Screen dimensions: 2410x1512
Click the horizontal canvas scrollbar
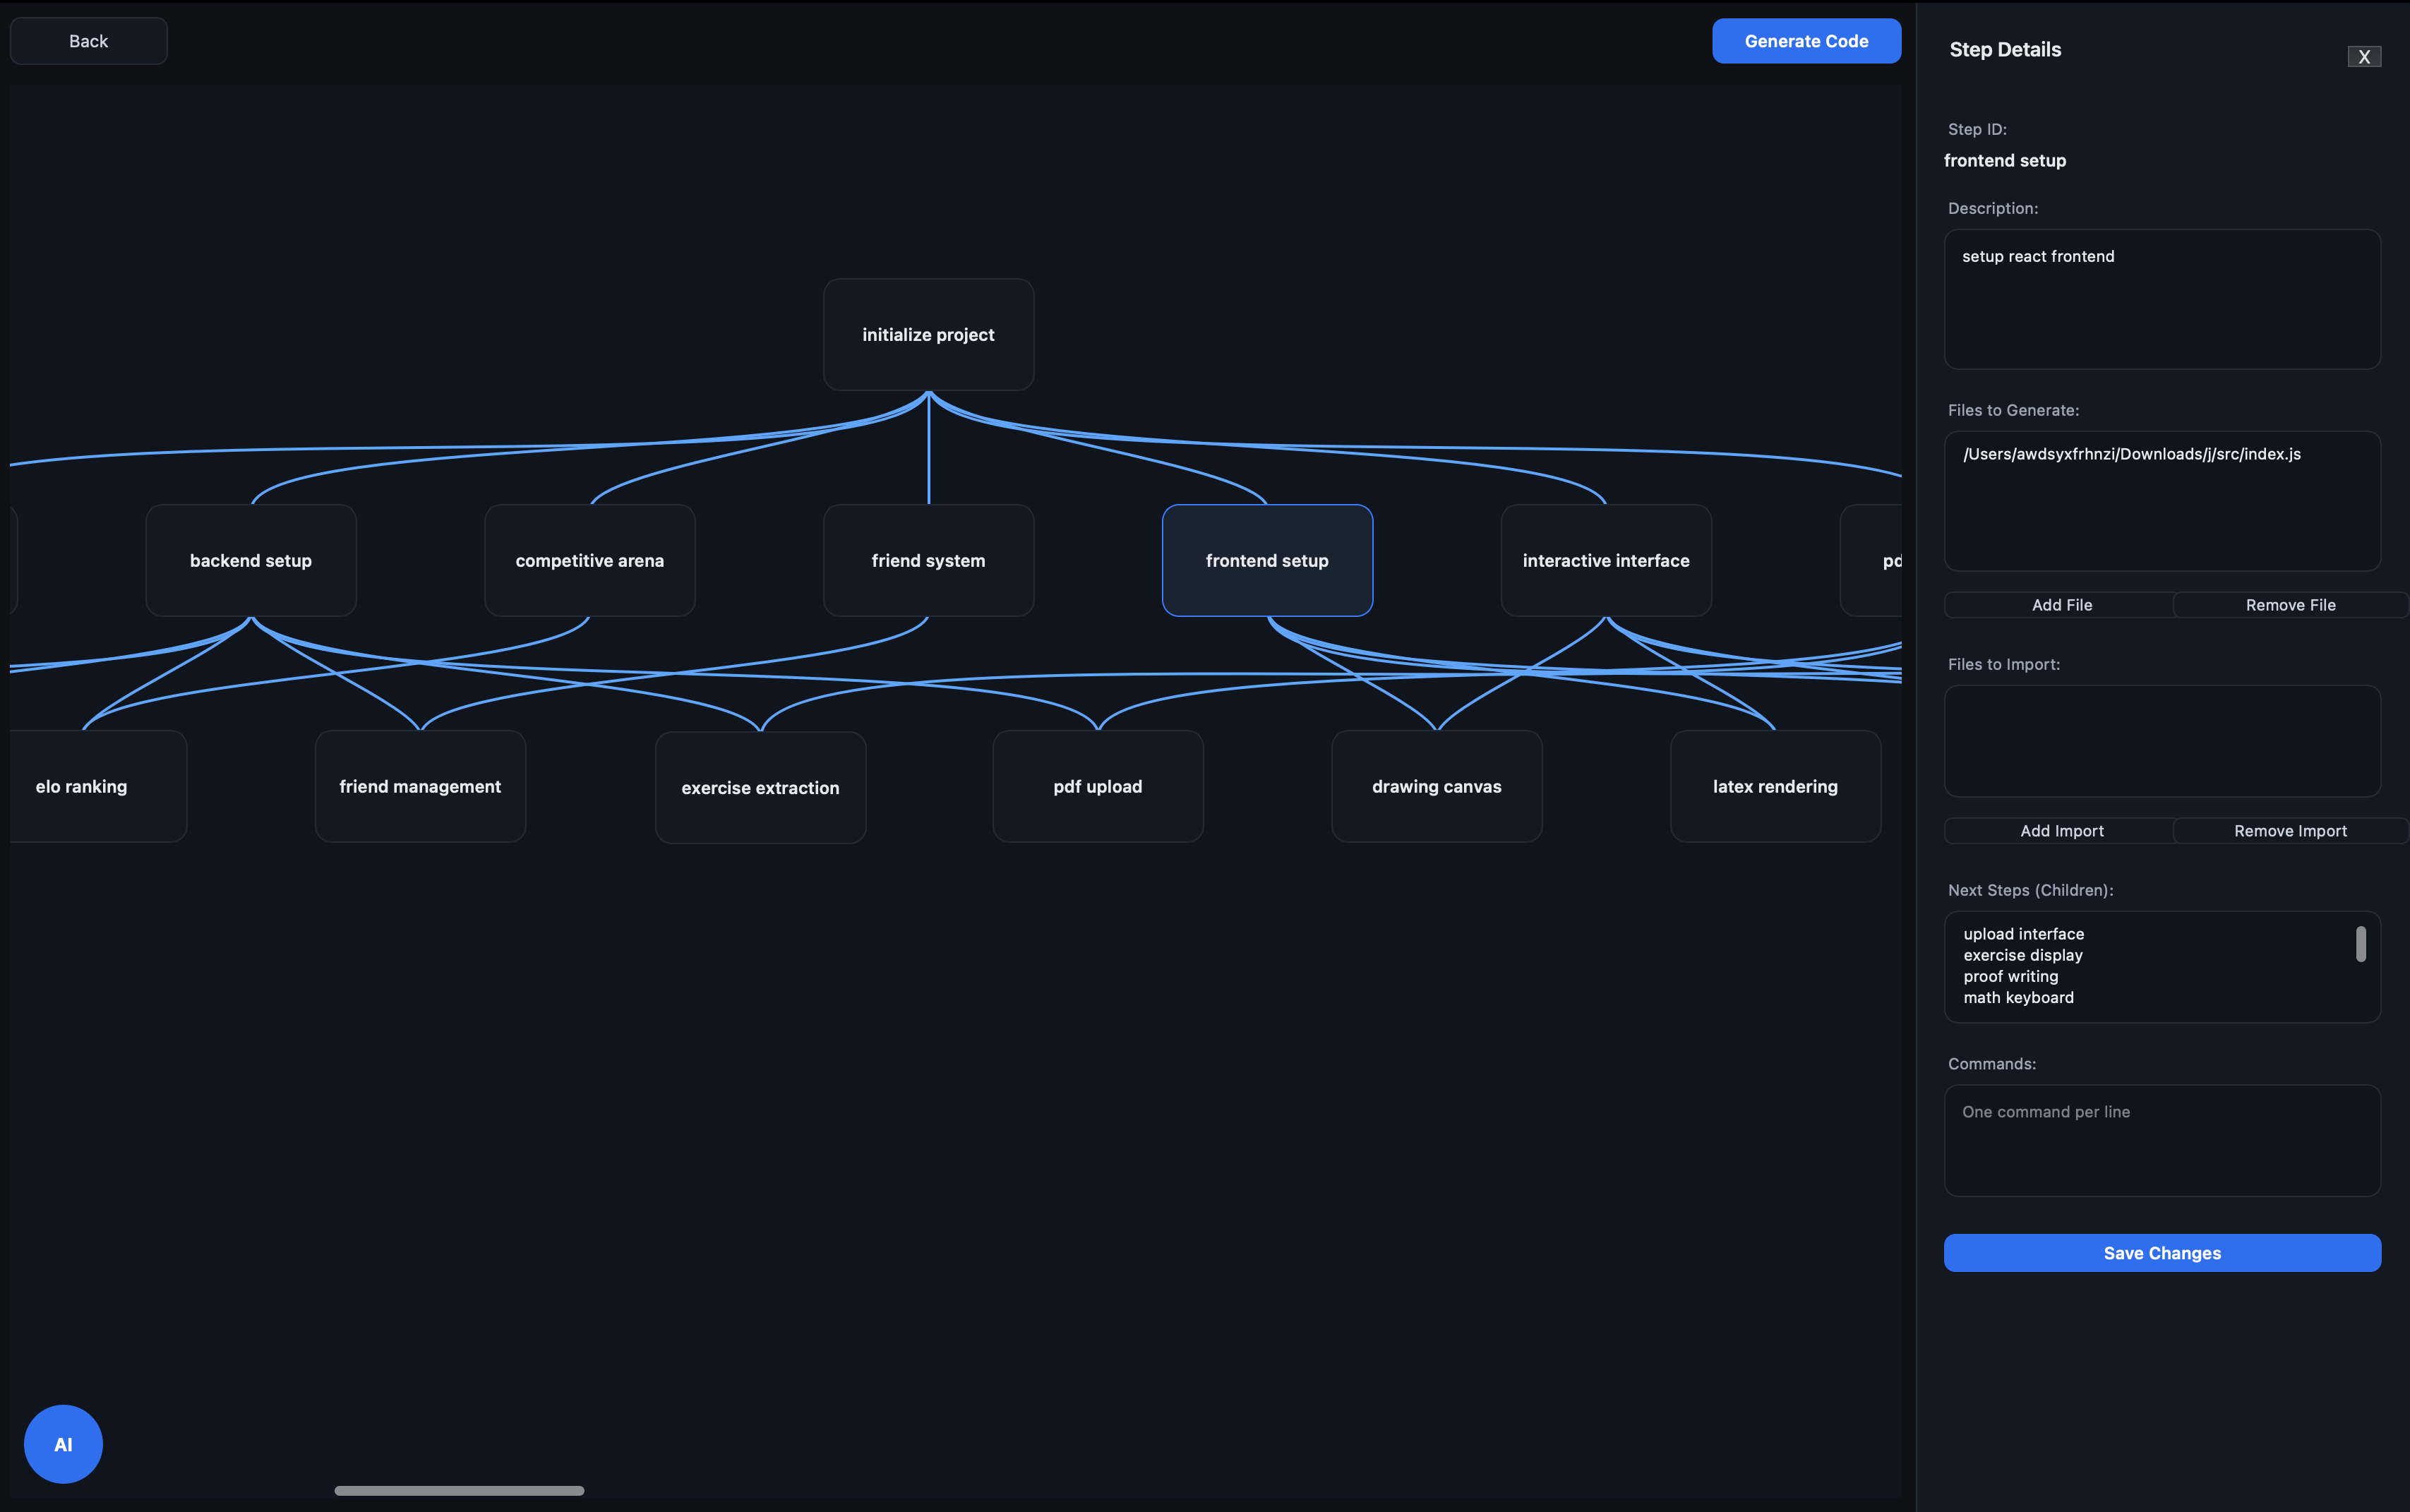pos(459,1490)
